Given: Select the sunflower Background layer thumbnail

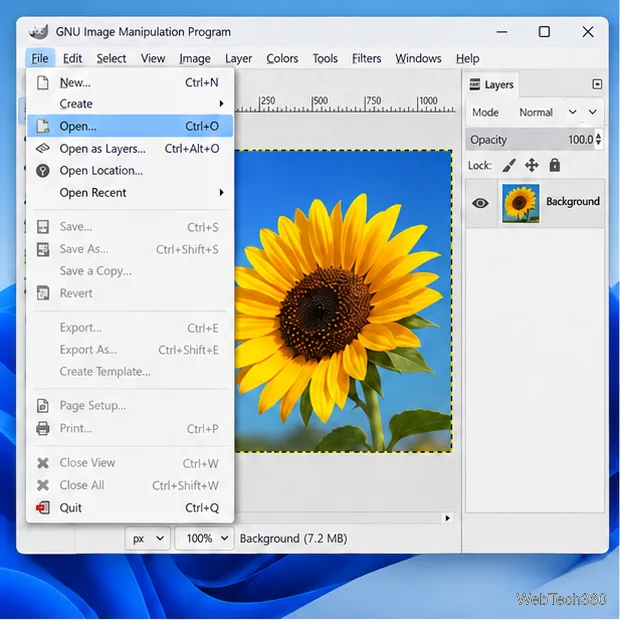Looking at the screenshot, I should click(x=520, y=203).
